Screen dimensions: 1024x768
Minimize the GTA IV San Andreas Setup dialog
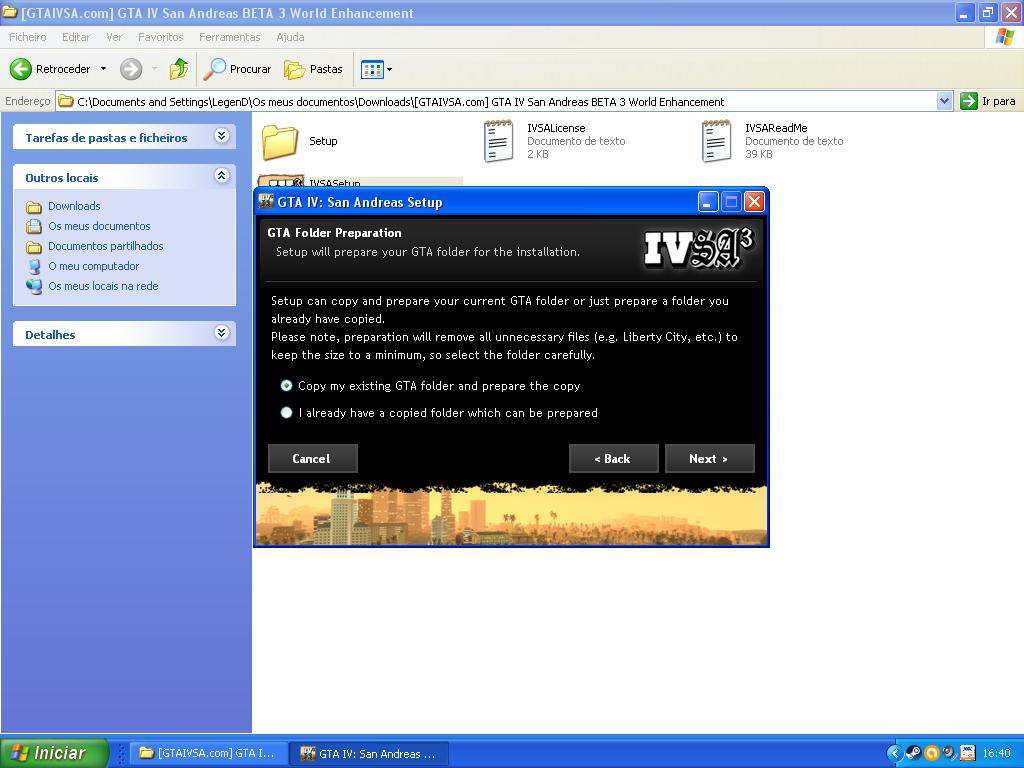coord(708,202)
